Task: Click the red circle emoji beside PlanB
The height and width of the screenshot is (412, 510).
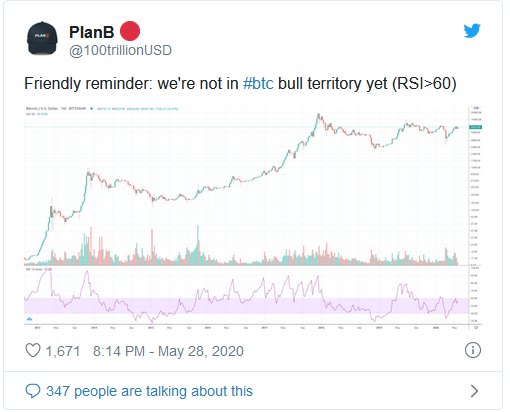Action: (130, 31)
